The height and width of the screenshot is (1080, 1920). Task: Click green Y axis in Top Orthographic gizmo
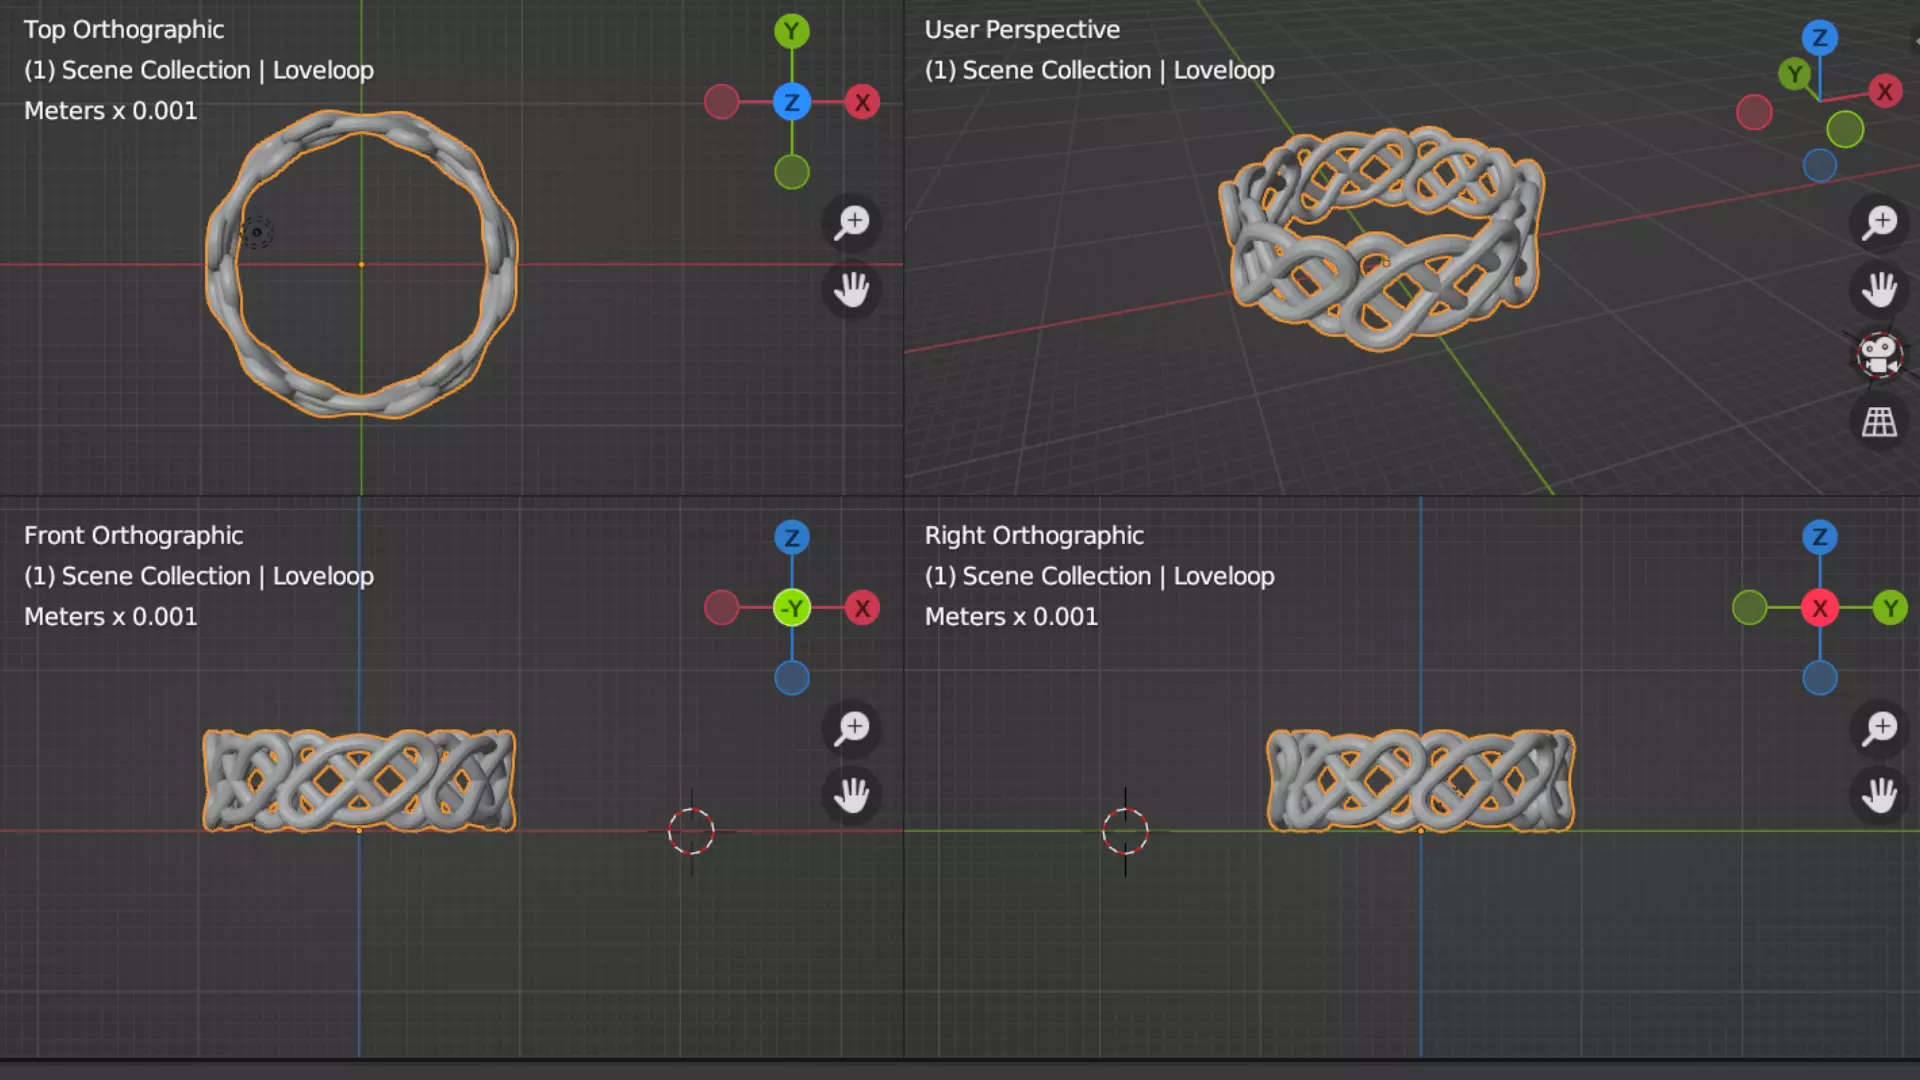pos(791,32)
